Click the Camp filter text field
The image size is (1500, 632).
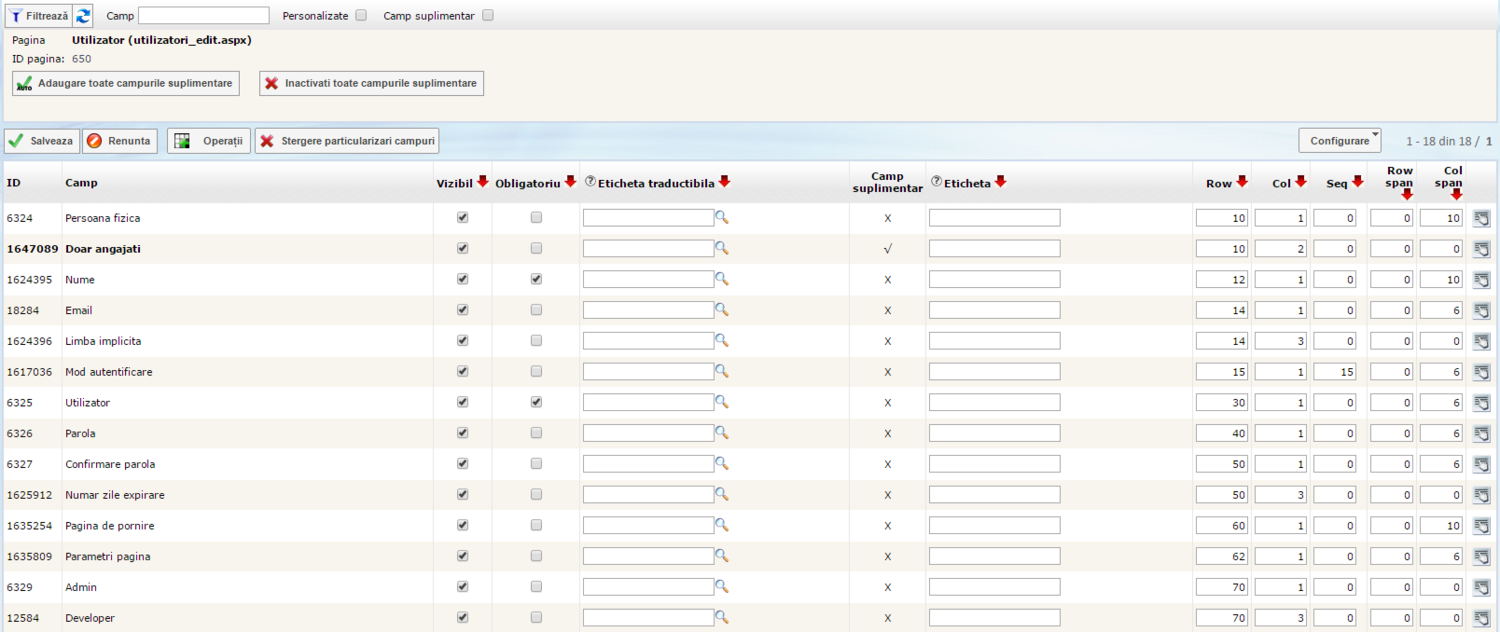[203, 16]
